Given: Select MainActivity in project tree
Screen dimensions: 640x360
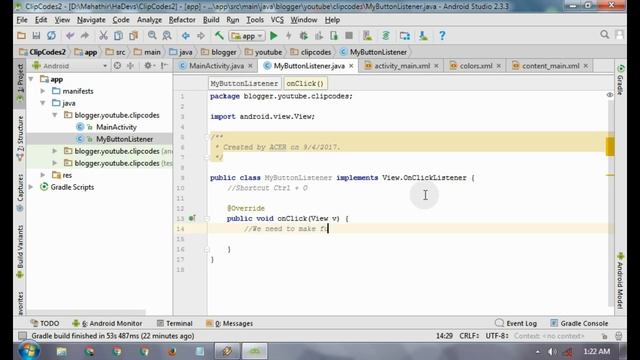Looking at the screenshot, I should pos(116,127).
